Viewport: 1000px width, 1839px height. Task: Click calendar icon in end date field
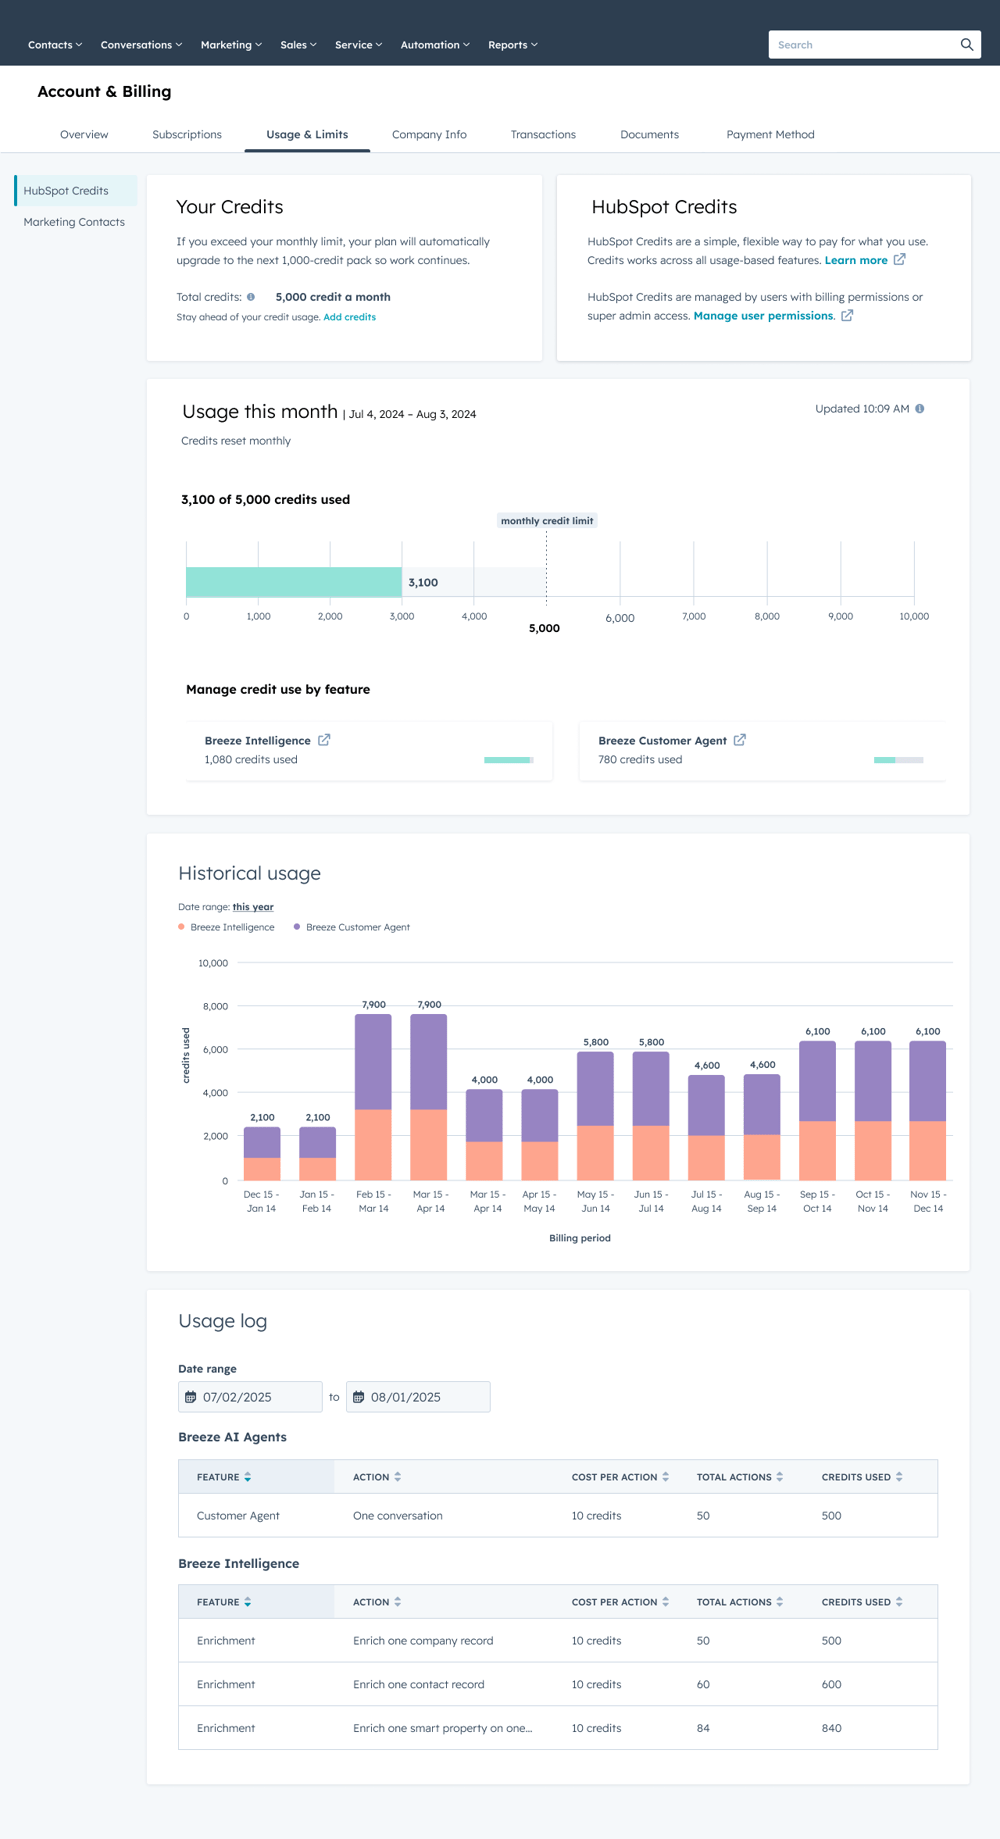[x=359, y=1397]
